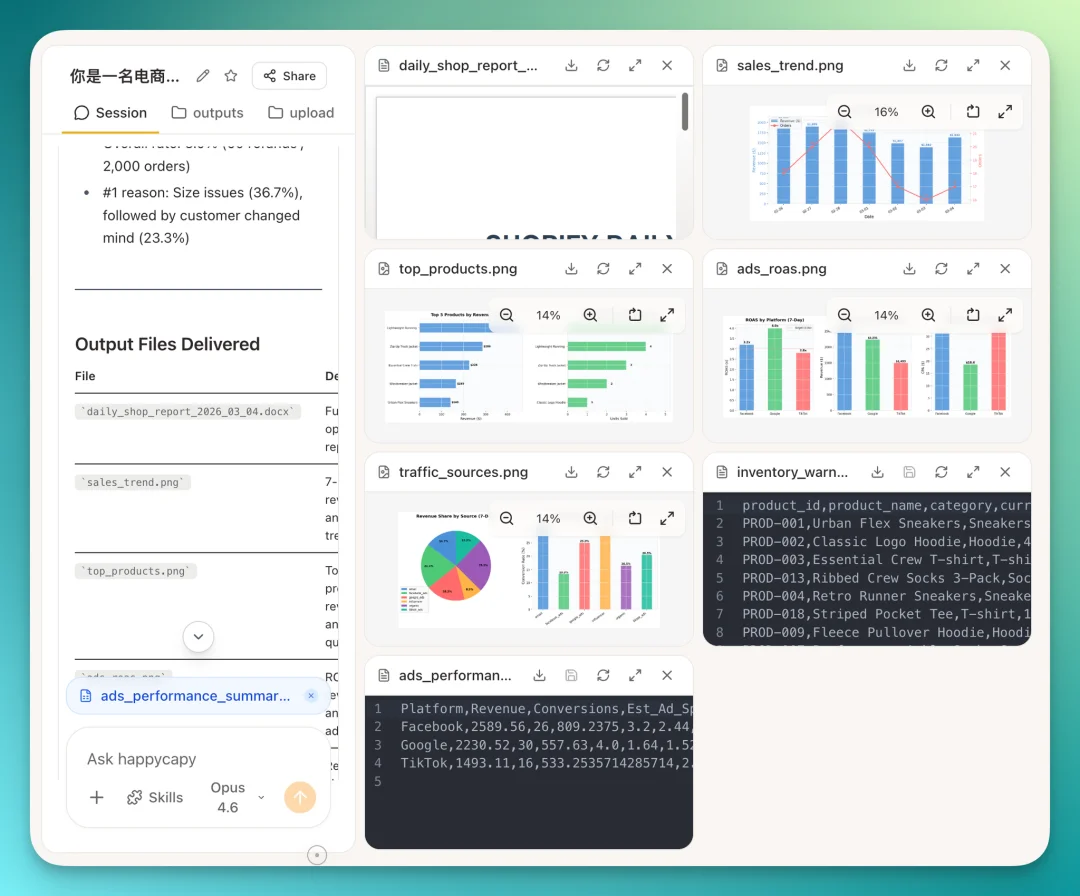Remove the ads_performance_summary attachment
Viewport: 1080px width, 896px height.
[310, 695]
